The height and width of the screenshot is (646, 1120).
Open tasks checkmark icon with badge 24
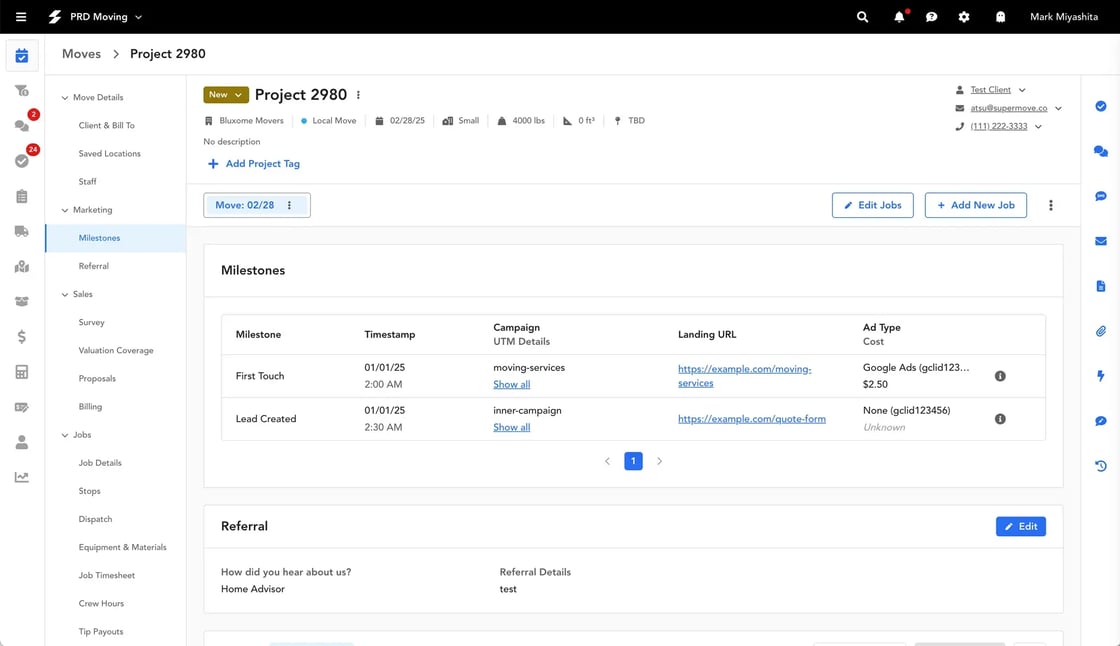[x=22, y=161]
